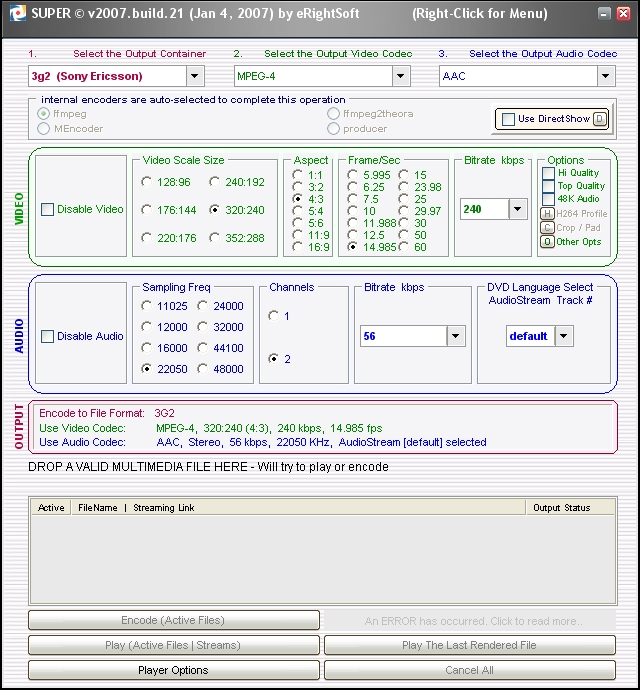Image resolution: width=640 pixels, height=690 pixels.
Task: Tick the Disable Video checkbox
Action: (47, 209)
